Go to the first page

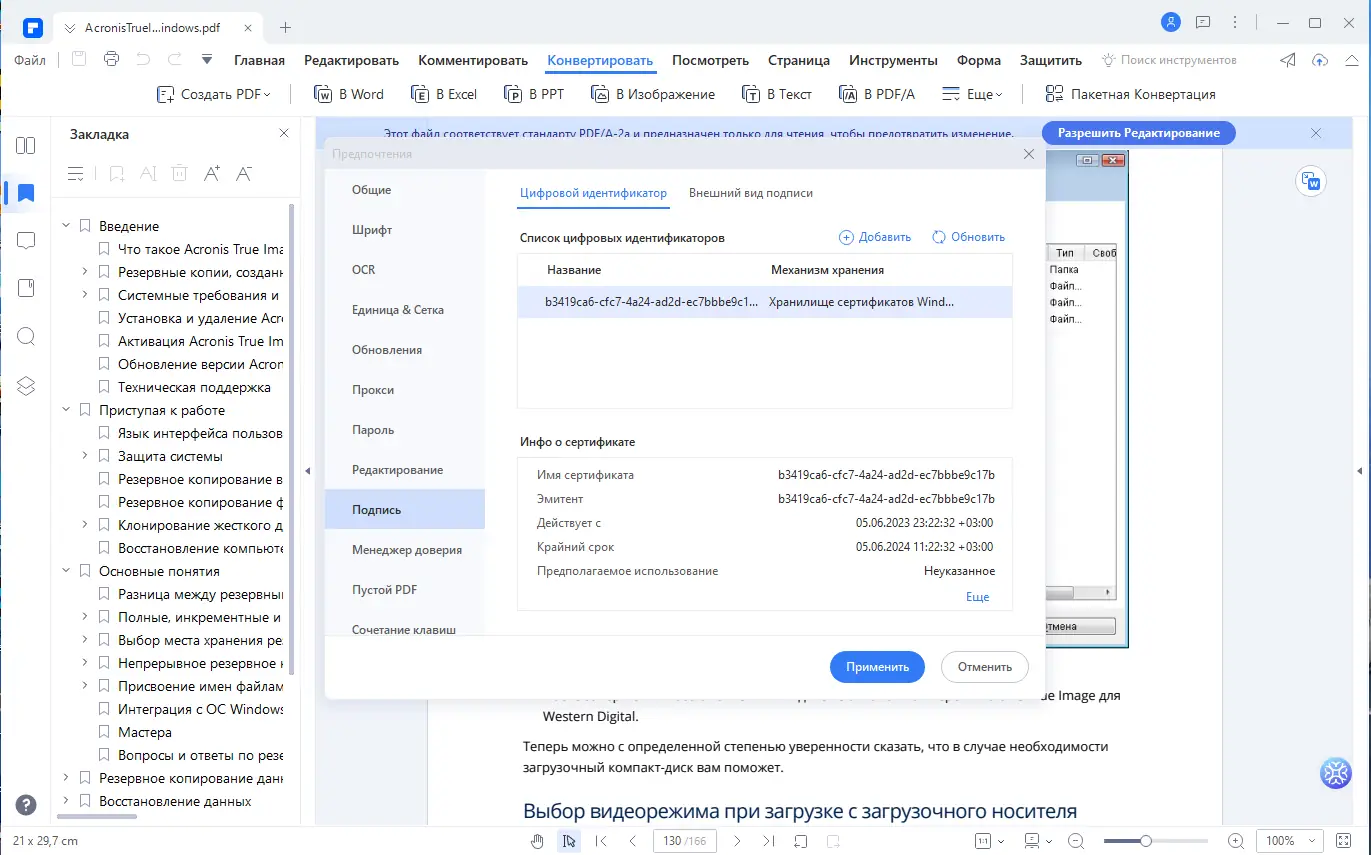[601, 841]
